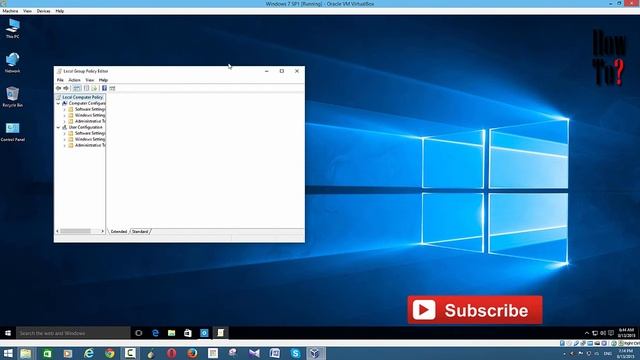Select the Control Panel desktop icon
Screen dimensions: 640x360
pos(13,132)
